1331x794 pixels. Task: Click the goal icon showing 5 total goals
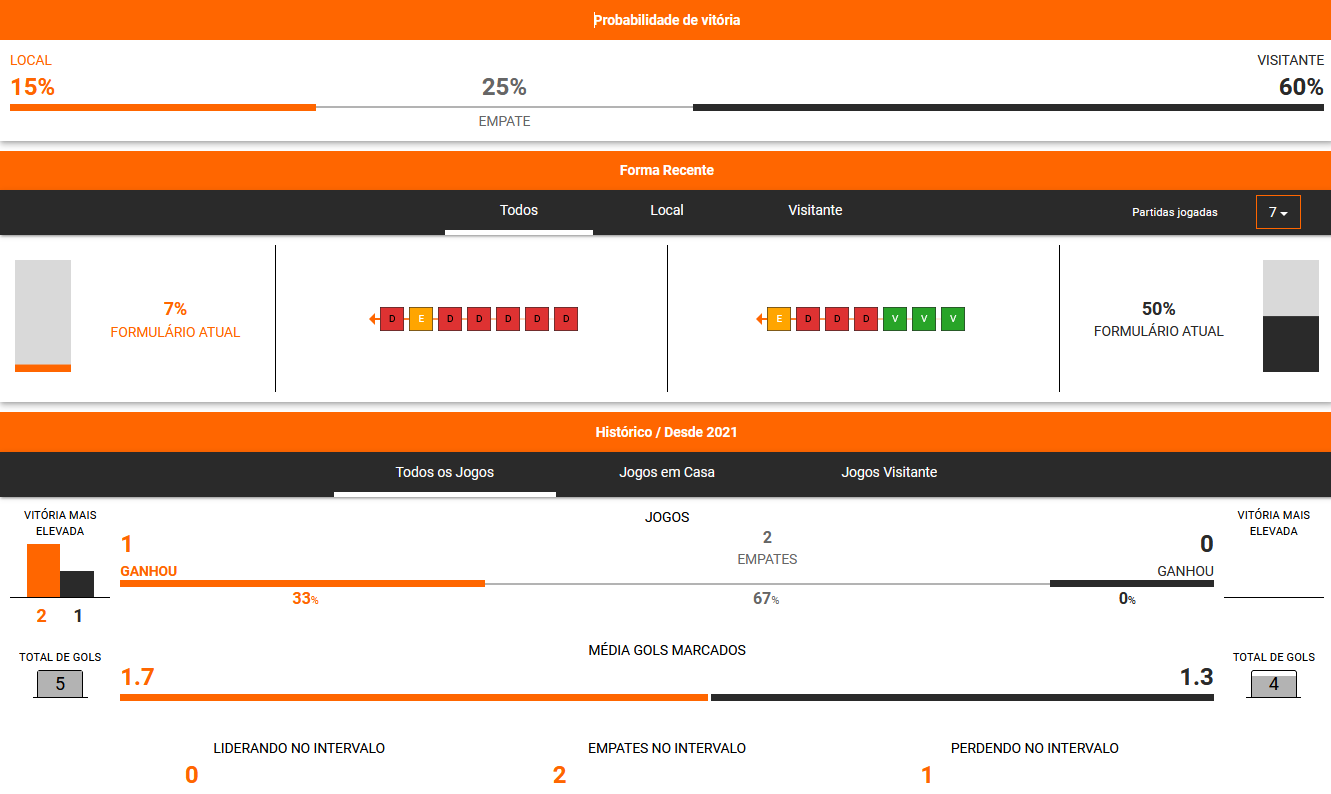tap(60, 684)
